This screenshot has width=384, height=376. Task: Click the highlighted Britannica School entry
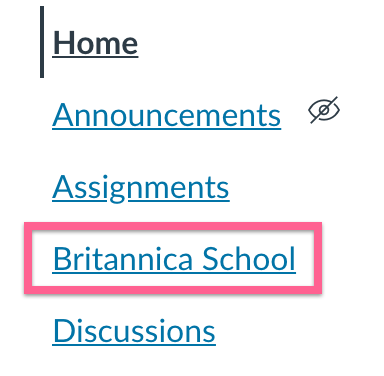174,259
